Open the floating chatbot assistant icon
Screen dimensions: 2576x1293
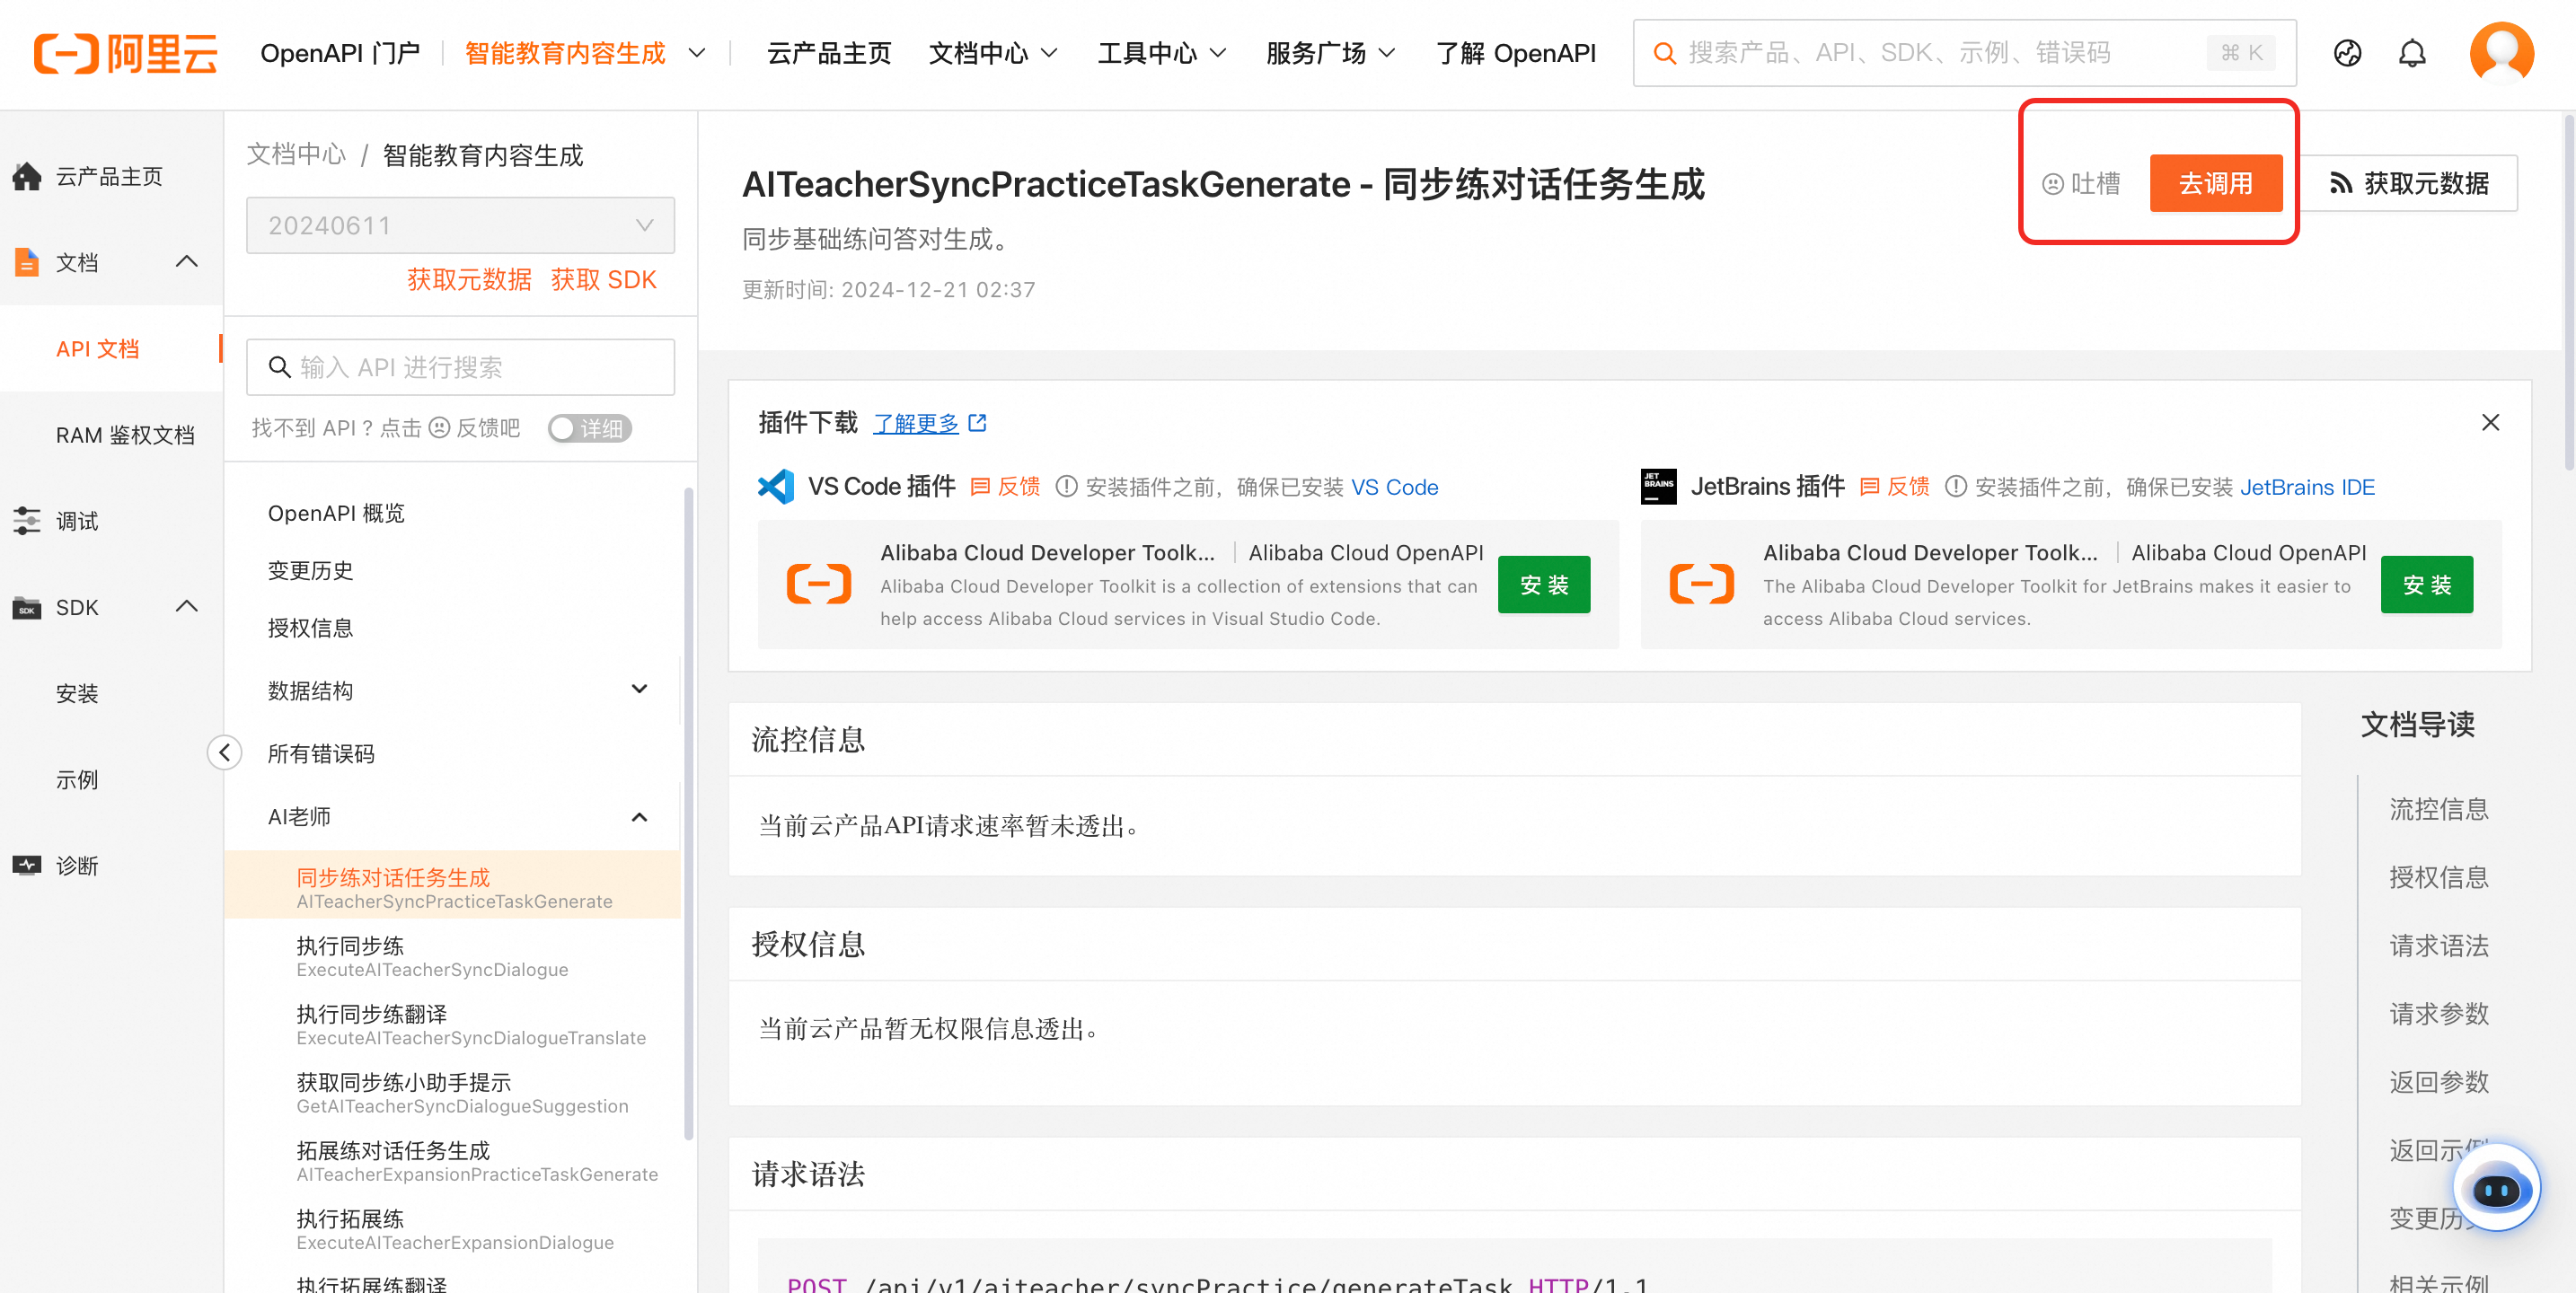pyautogui.click(x=2496, y=1189)
